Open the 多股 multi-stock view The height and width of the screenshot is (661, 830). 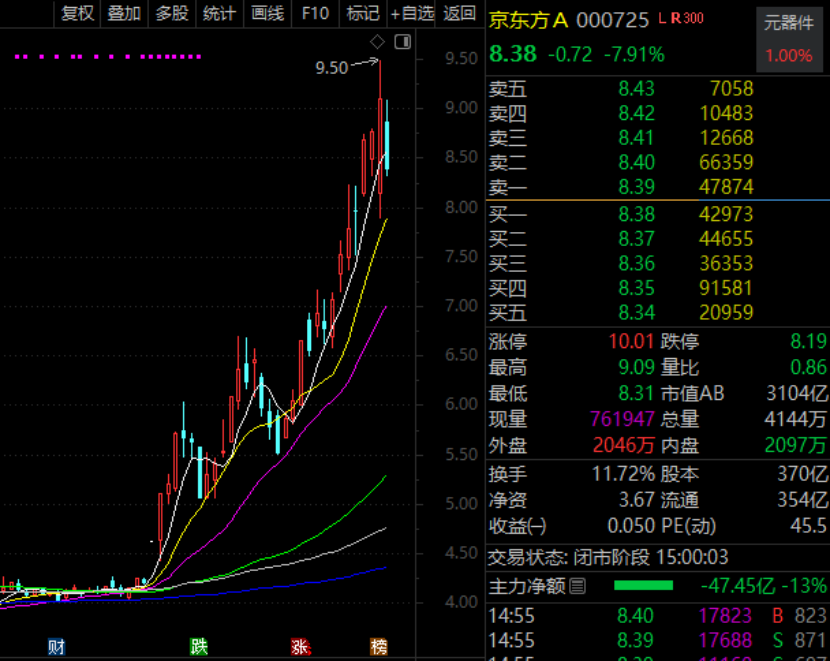172,13
